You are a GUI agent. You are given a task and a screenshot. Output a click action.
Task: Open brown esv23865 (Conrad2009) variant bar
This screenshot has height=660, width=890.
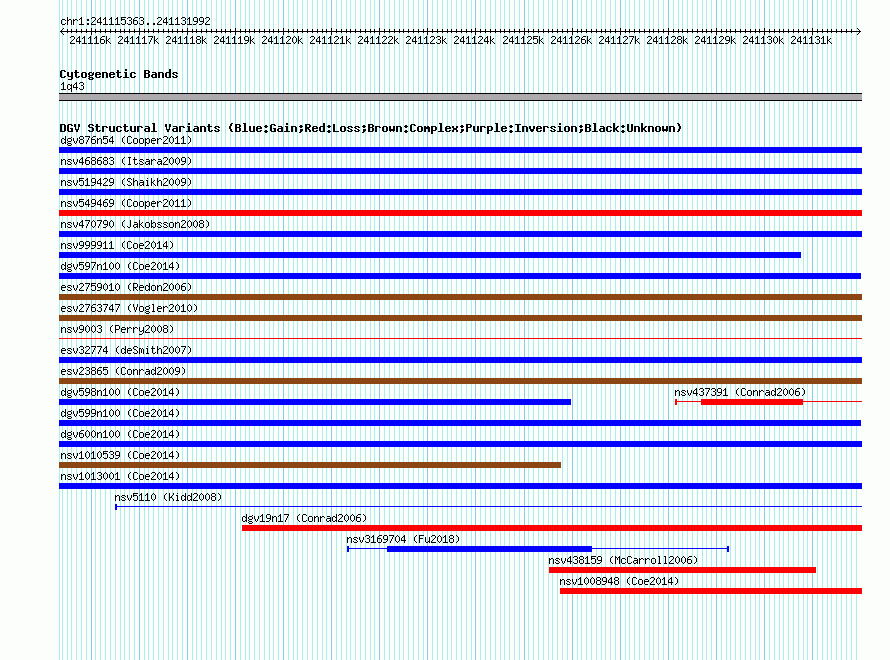[460, 381]
